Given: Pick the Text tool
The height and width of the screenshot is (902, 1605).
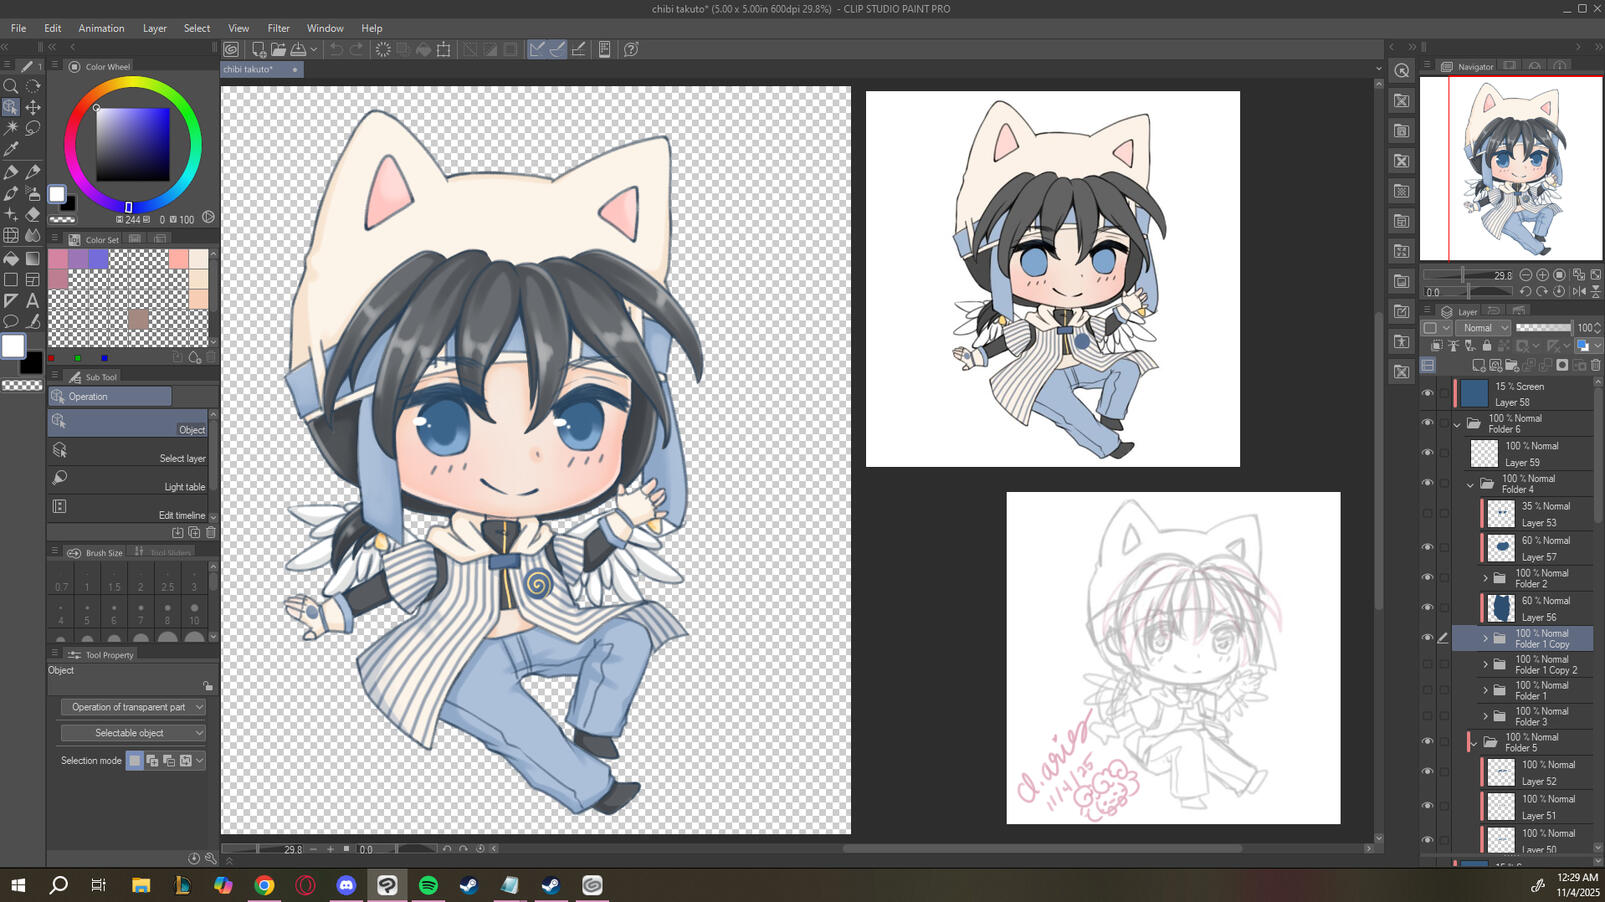Looking at the screenshot, I should click(x=33, y=300).
